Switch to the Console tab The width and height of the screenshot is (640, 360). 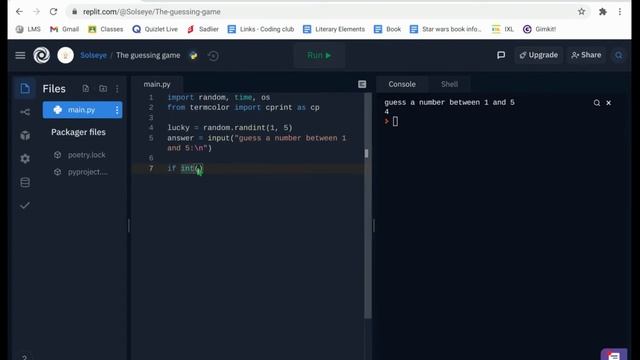pos(402,84)
